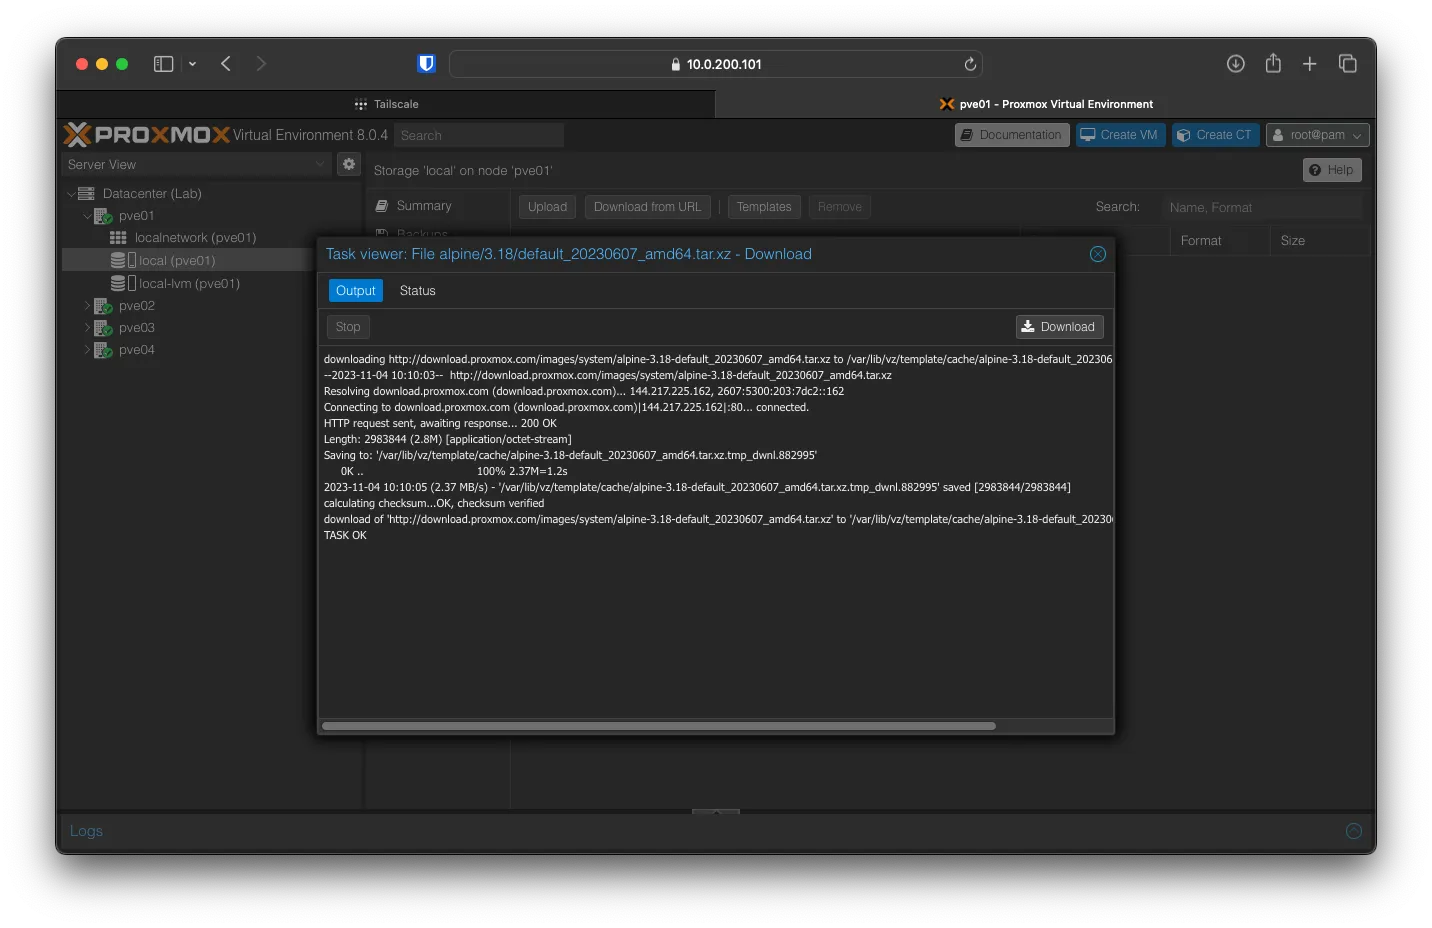The height and width of the screenshot is (928, 1432).
Task: Sort by the Size column header
Action: pos(1320,241)
